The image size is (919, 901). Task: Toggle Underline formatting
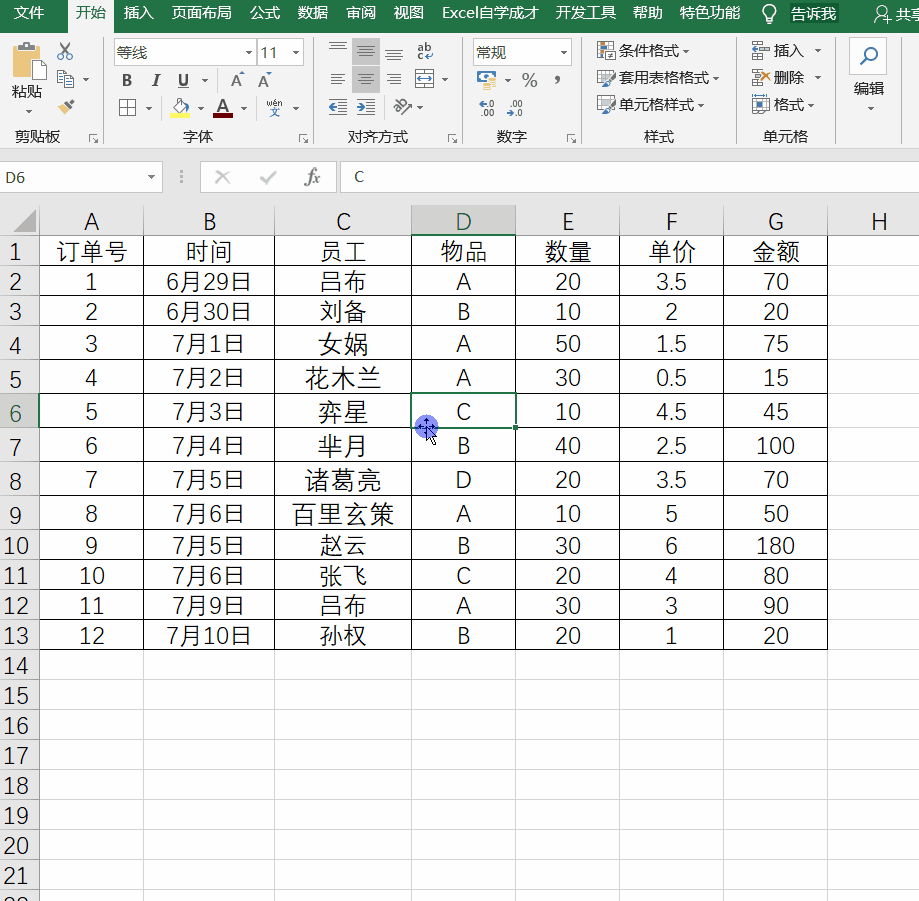[183, 80]
